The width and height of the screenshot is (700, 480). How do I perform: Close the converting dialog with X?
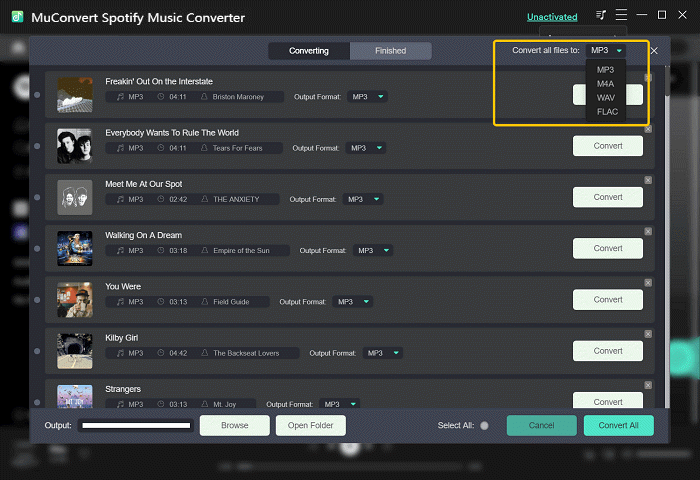pyautogui.click(x=654, y=51)
